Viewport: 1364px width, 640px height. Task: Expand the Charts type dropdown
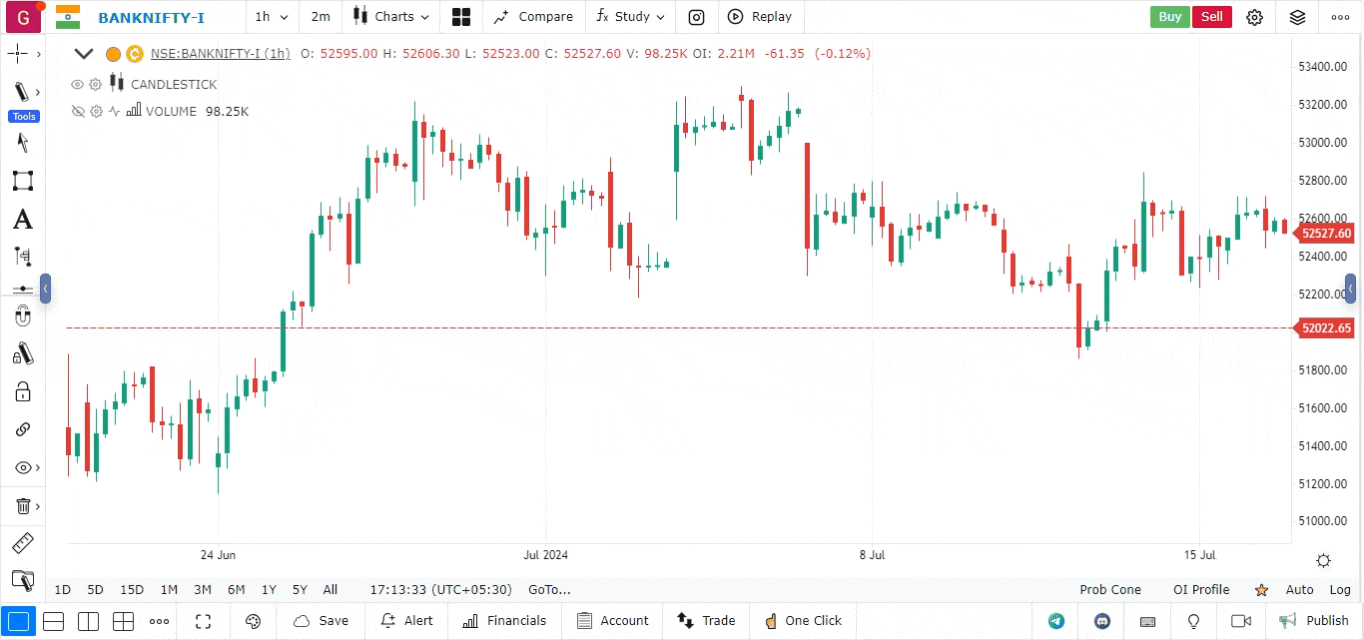pos(391,17)
